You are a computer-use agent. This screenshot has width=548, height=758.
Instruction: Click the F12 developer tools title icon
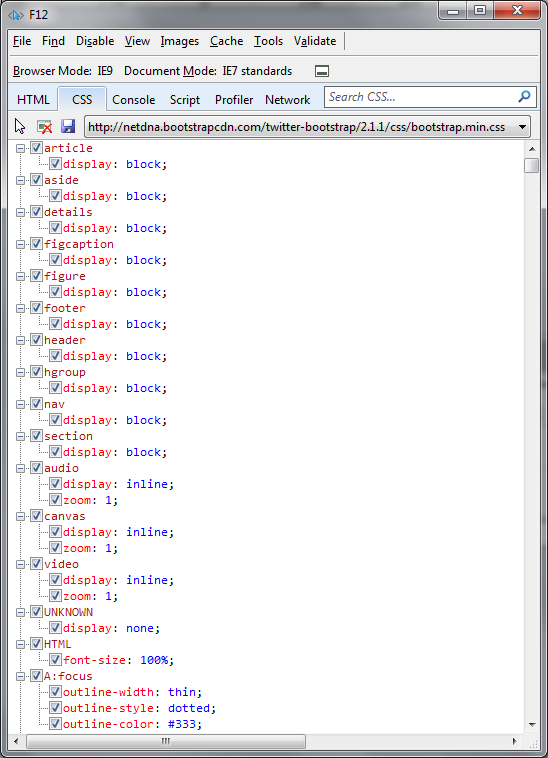pyautogui.click(x=15, y=15)
